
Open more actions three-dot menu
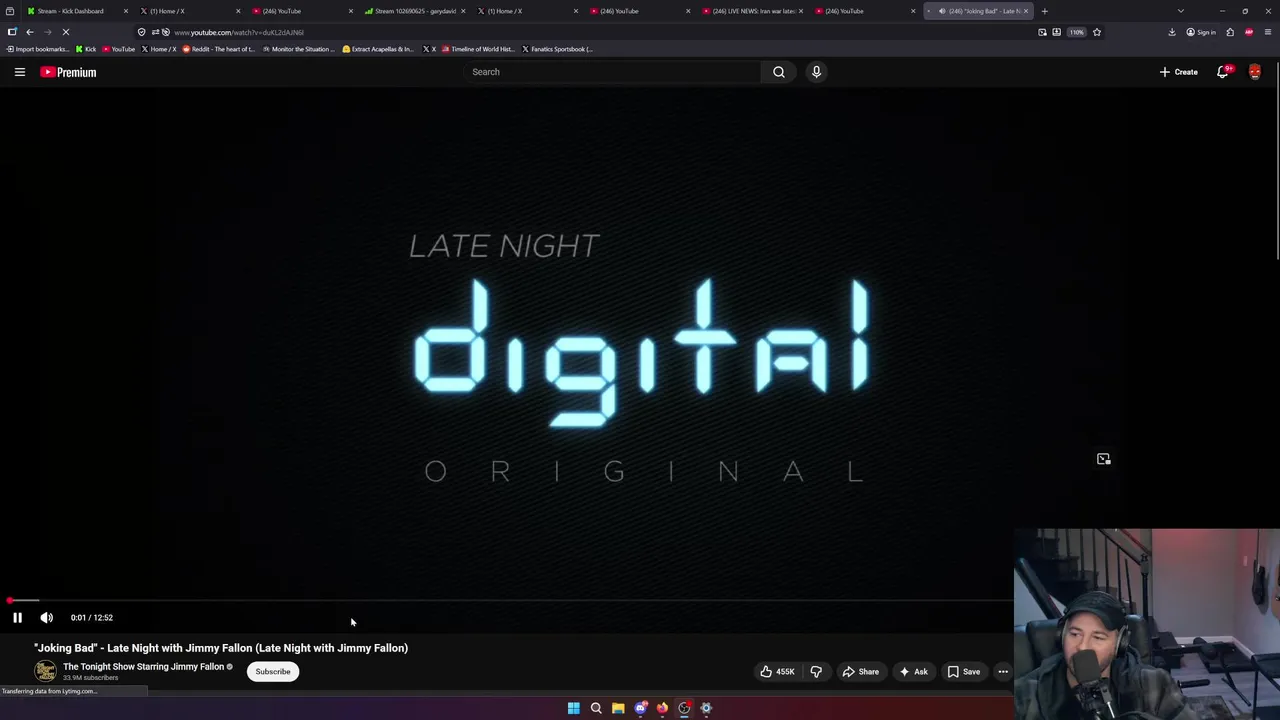(x=1003, y=672)
